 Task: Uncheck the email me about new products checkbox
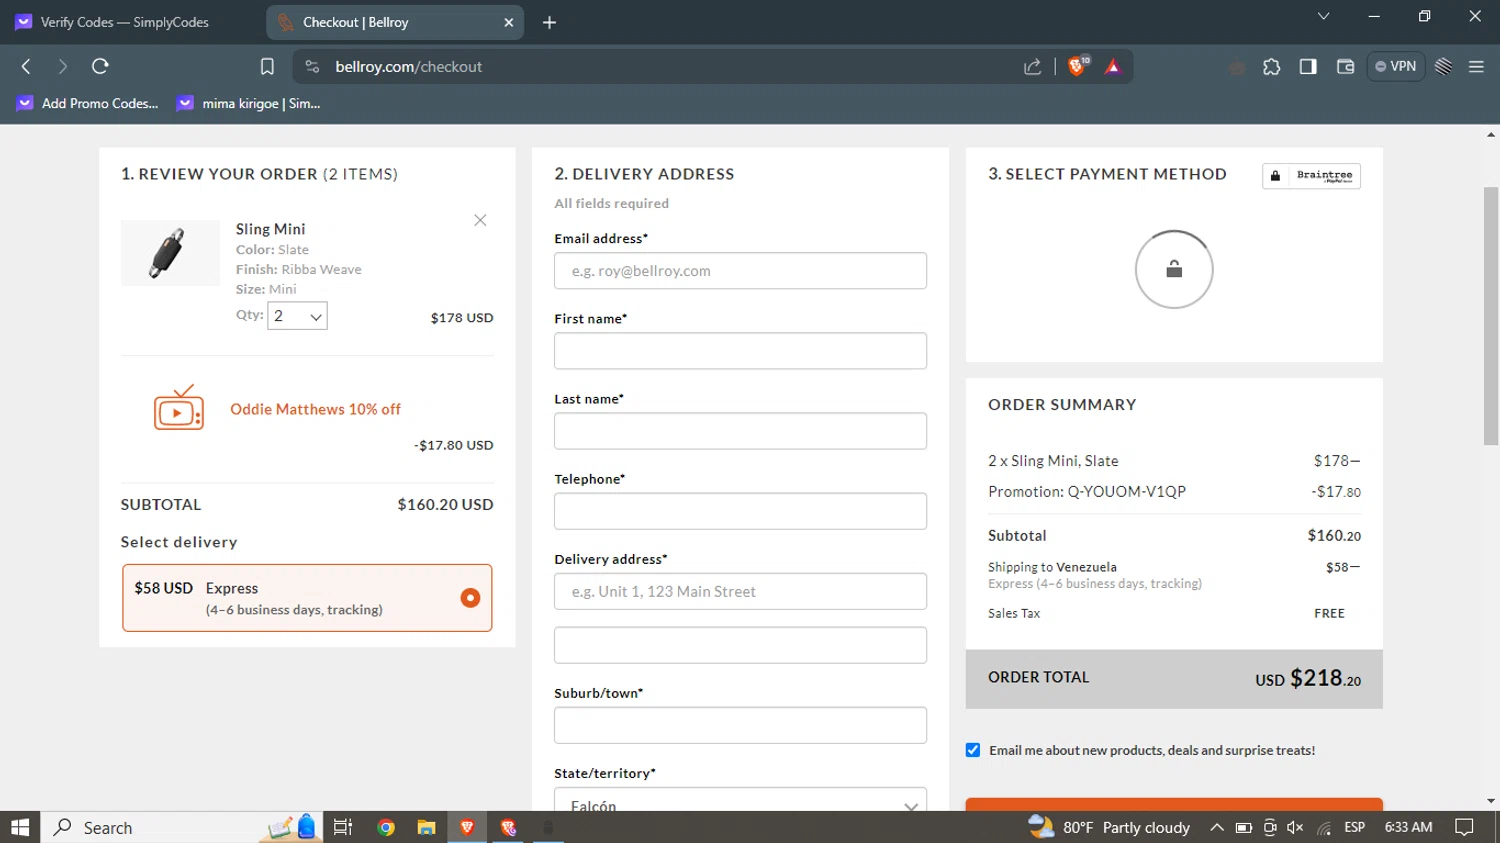pos(973,750)
